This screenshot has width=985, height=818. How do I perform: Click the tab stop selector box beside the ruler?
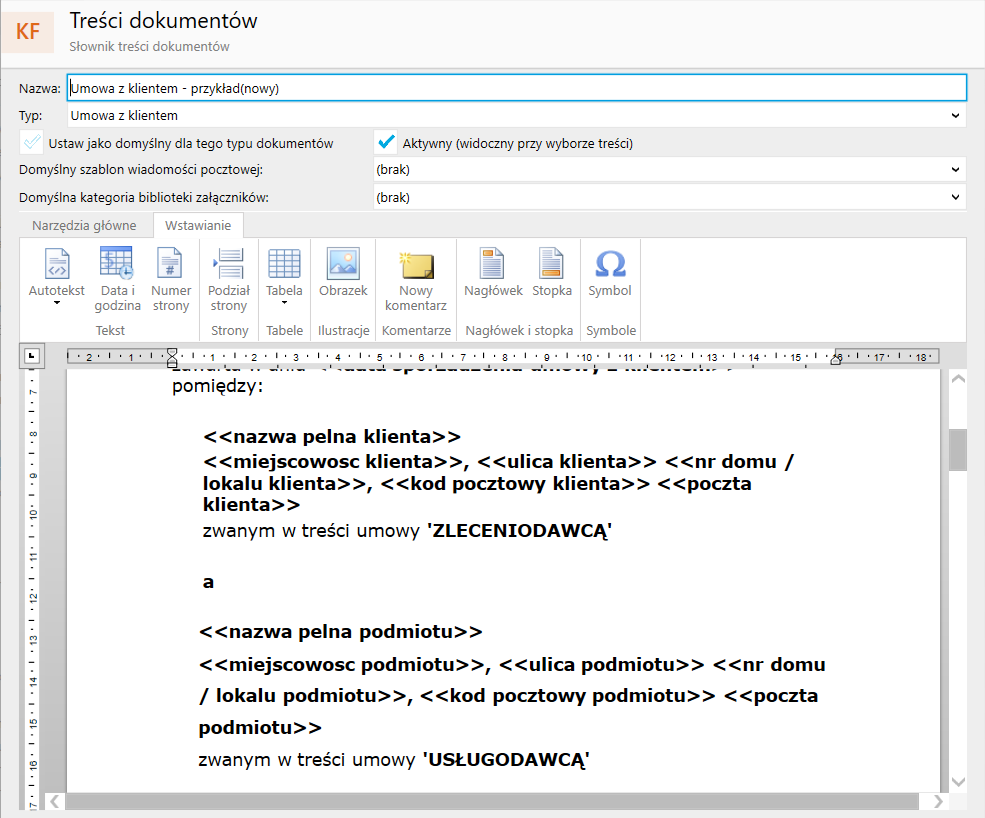click(x=31, y=356)
